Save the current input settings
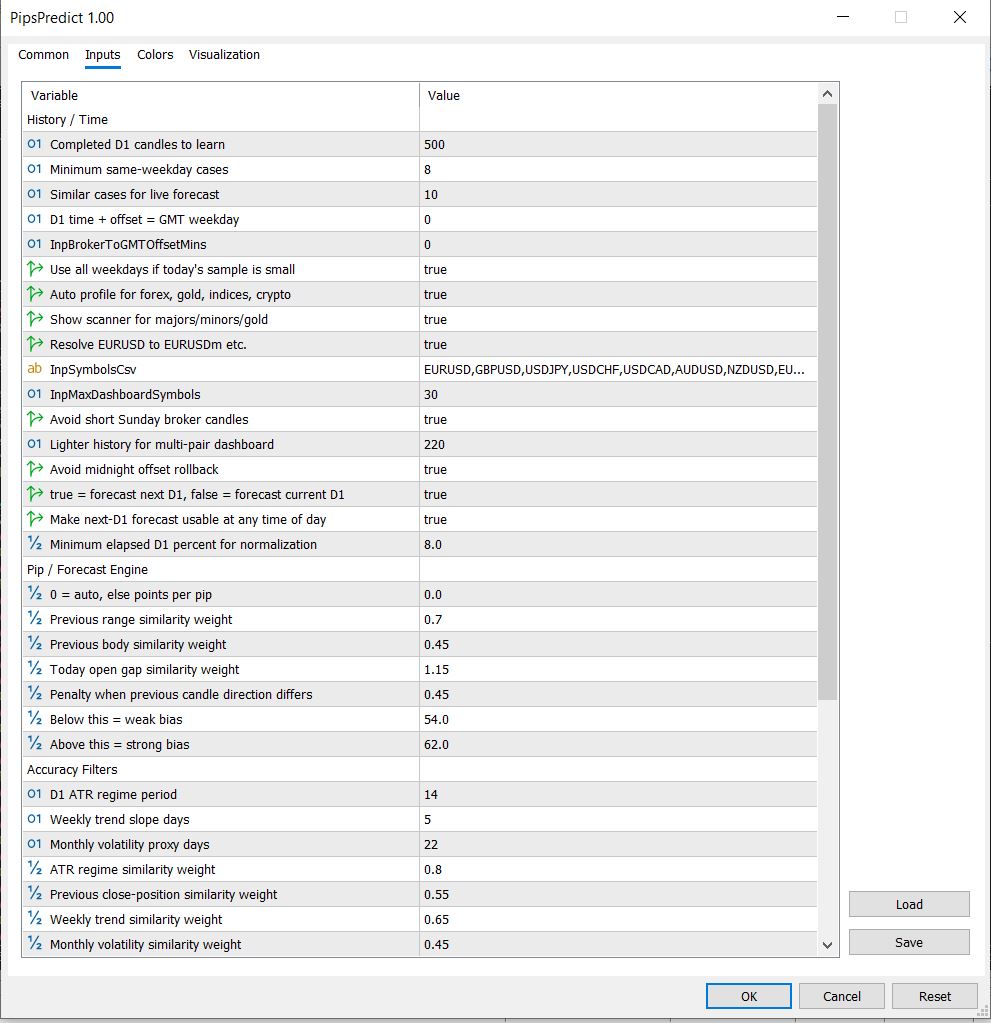 click(x=909, y=942)
